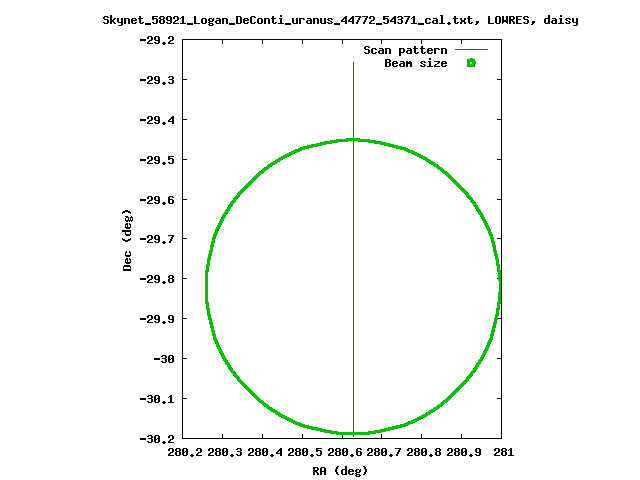Click the green Beam size legend marker
The height and width of the screenshot is (480, 640).
coord(471,63)
